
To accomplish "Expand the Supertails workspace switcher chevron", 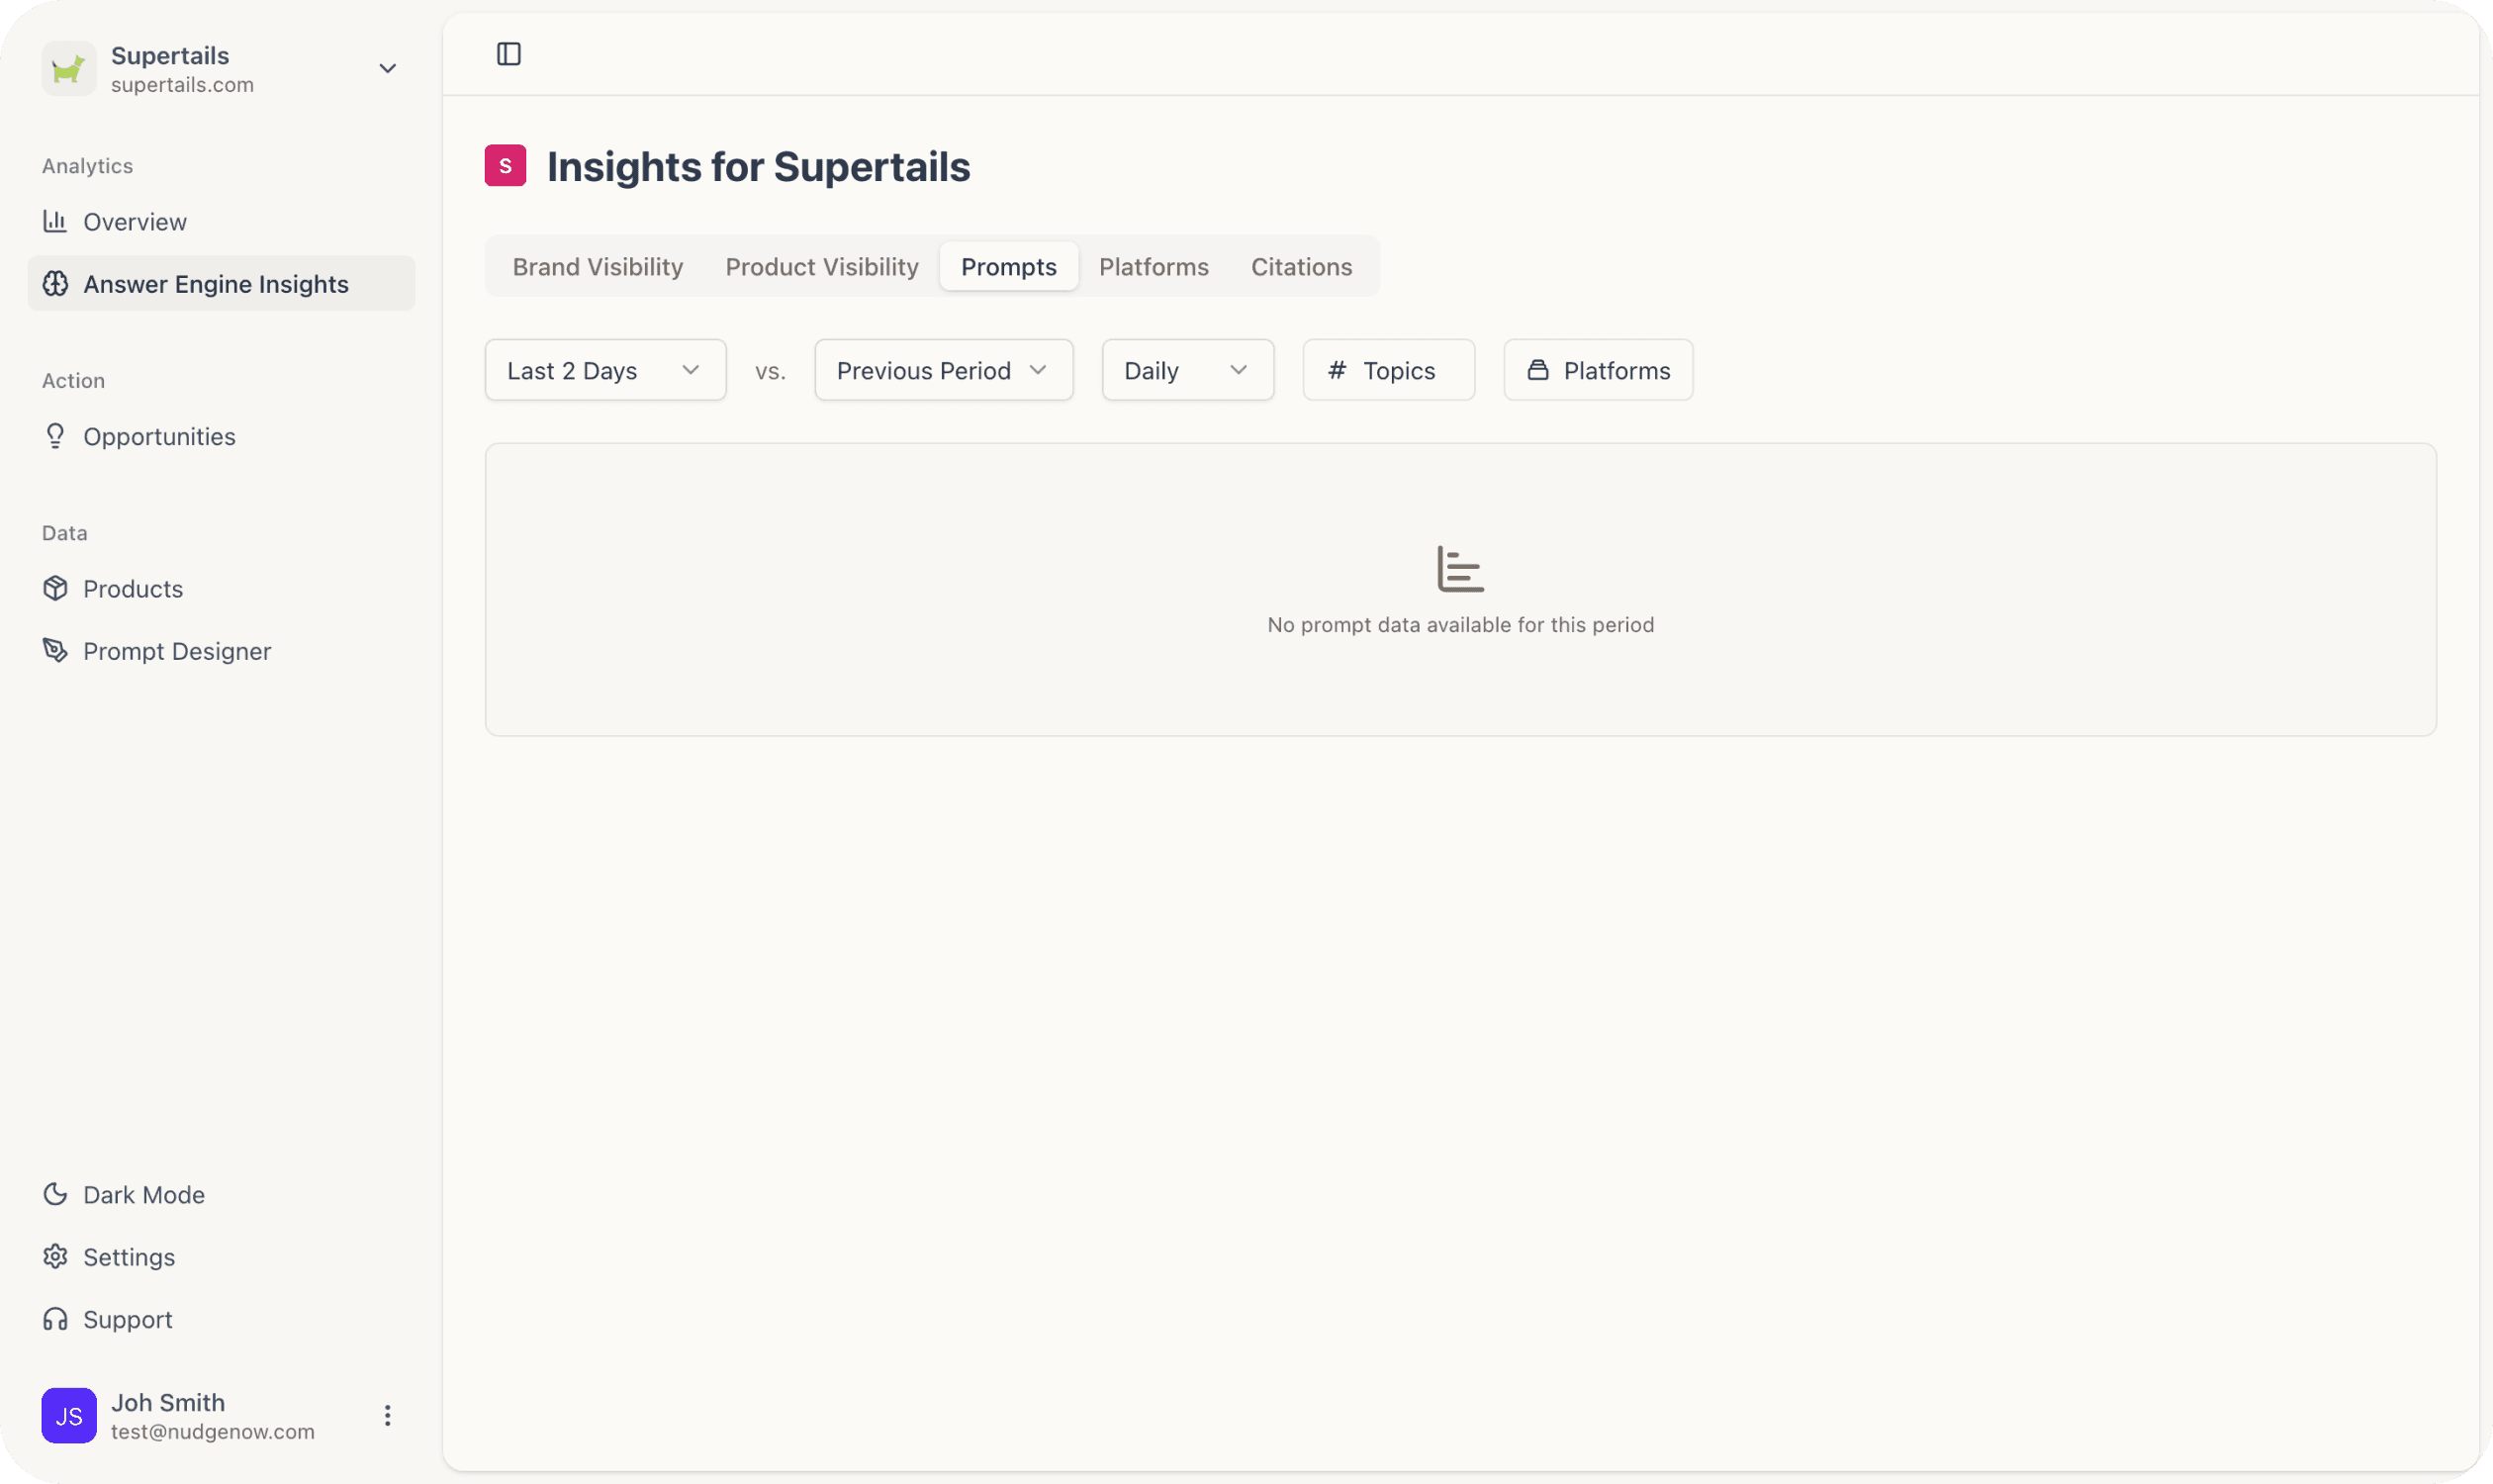I will click(387, 69).
